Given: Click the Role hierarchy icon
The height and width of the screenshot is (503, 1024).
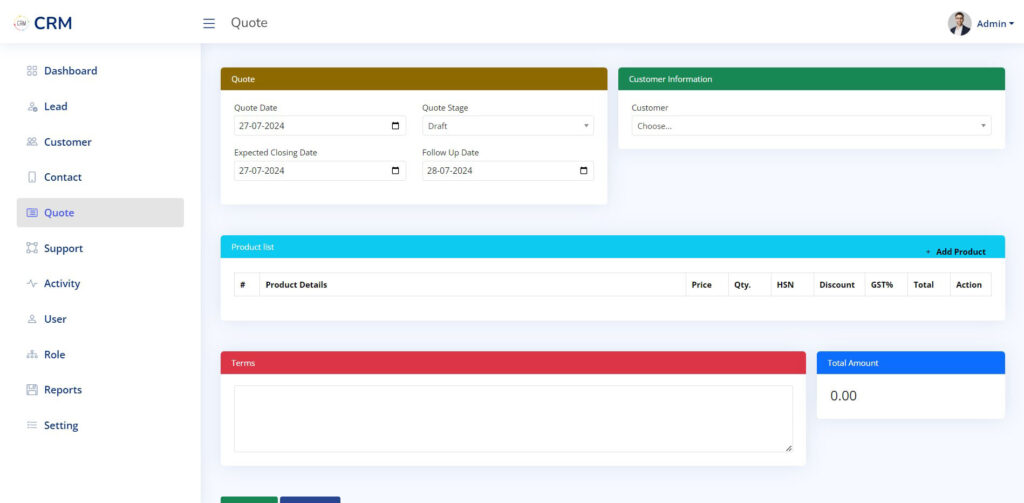Looking at the screenshot, I should click(x=32, y=355).
